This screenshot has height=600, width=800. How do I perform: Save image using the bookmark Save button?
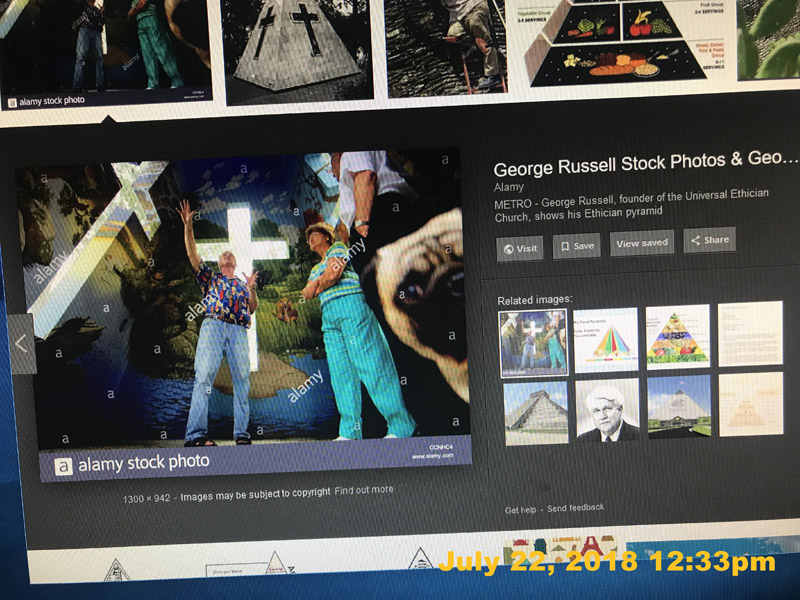[x=577, y=246]
